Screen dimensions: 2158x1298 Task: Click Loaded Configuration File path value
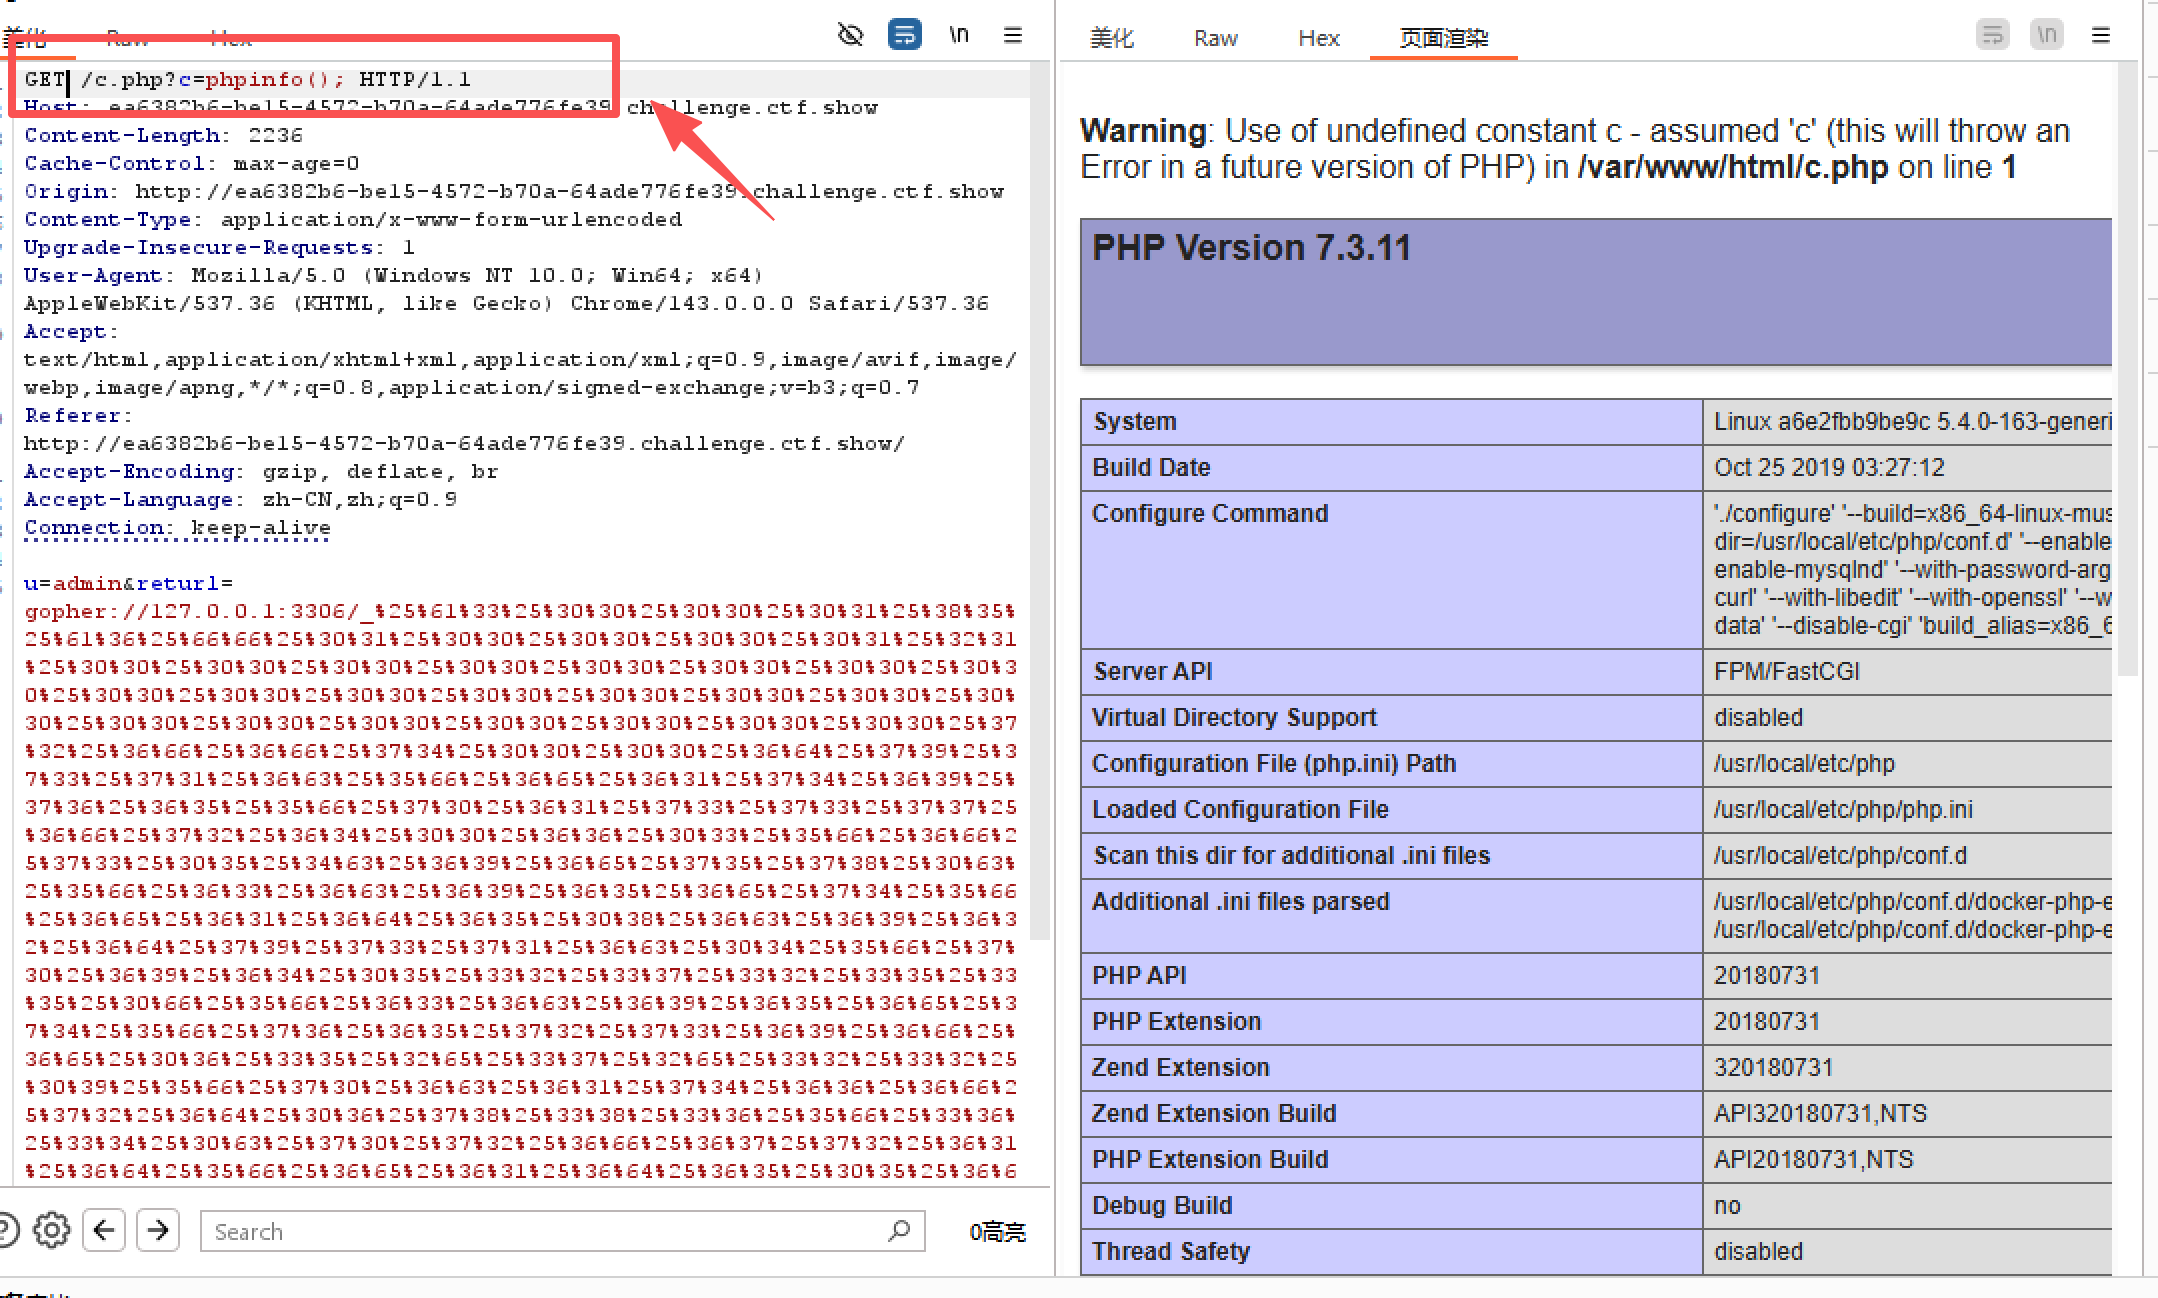point(1843,809)
